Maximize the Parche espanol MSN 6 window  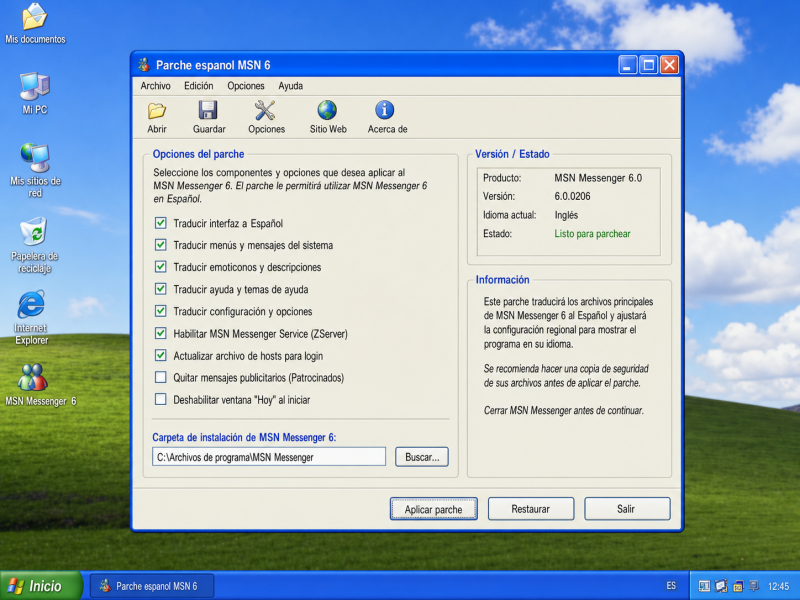coord(648,65)
